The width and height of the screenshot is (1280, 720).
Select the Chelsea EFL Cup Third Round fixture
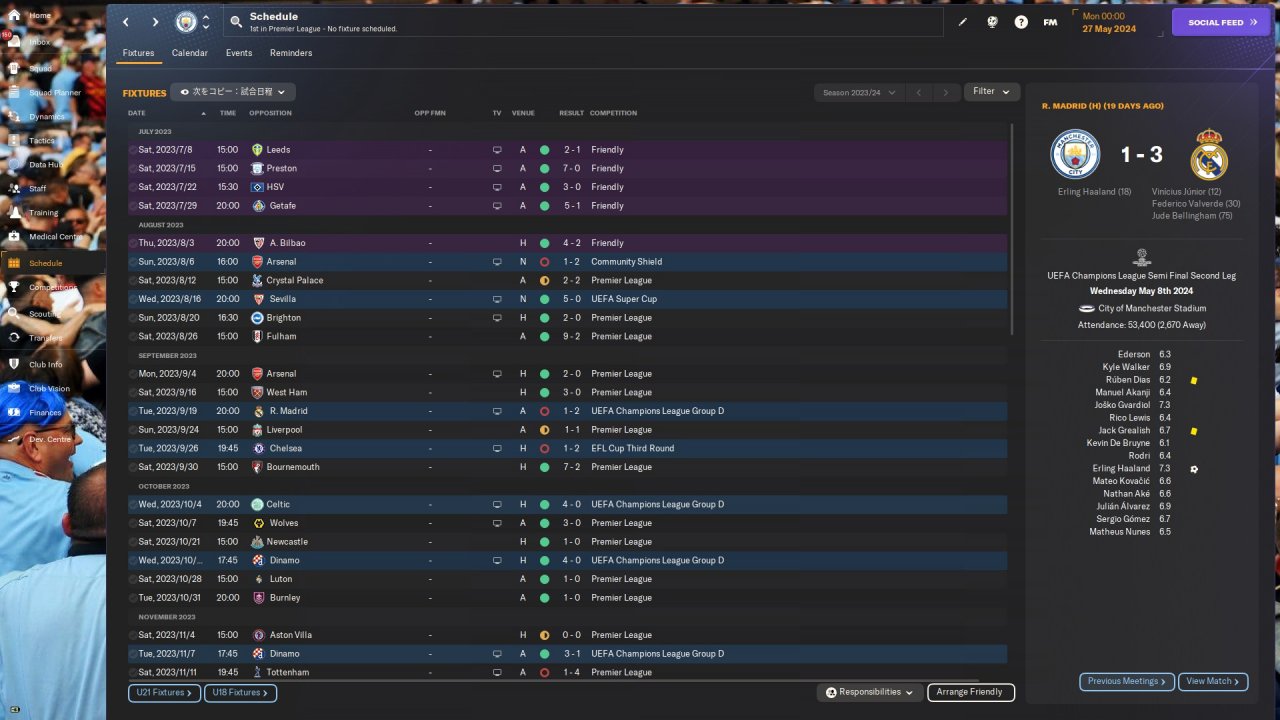click(567, 448)
